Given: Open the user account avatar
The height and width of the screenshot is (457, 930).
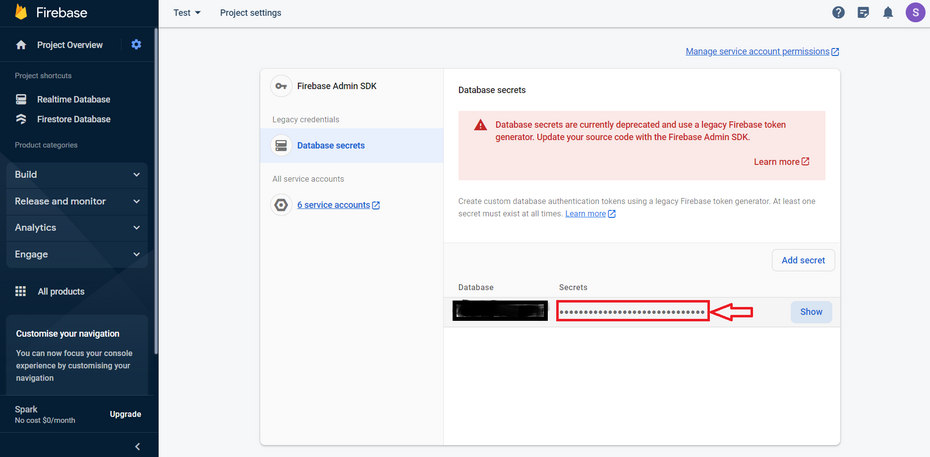Looking at the screenshot, I should (x=914, y=13).
